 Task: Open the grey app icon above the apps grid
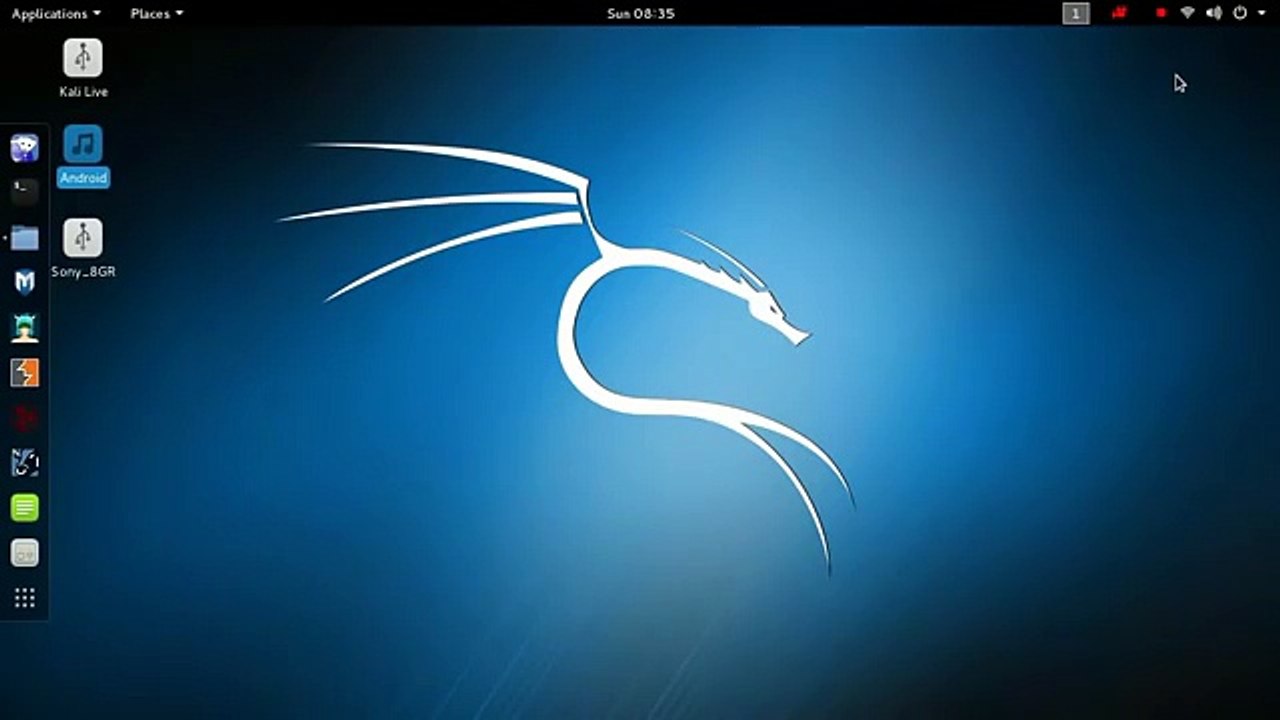coord(25,553)
